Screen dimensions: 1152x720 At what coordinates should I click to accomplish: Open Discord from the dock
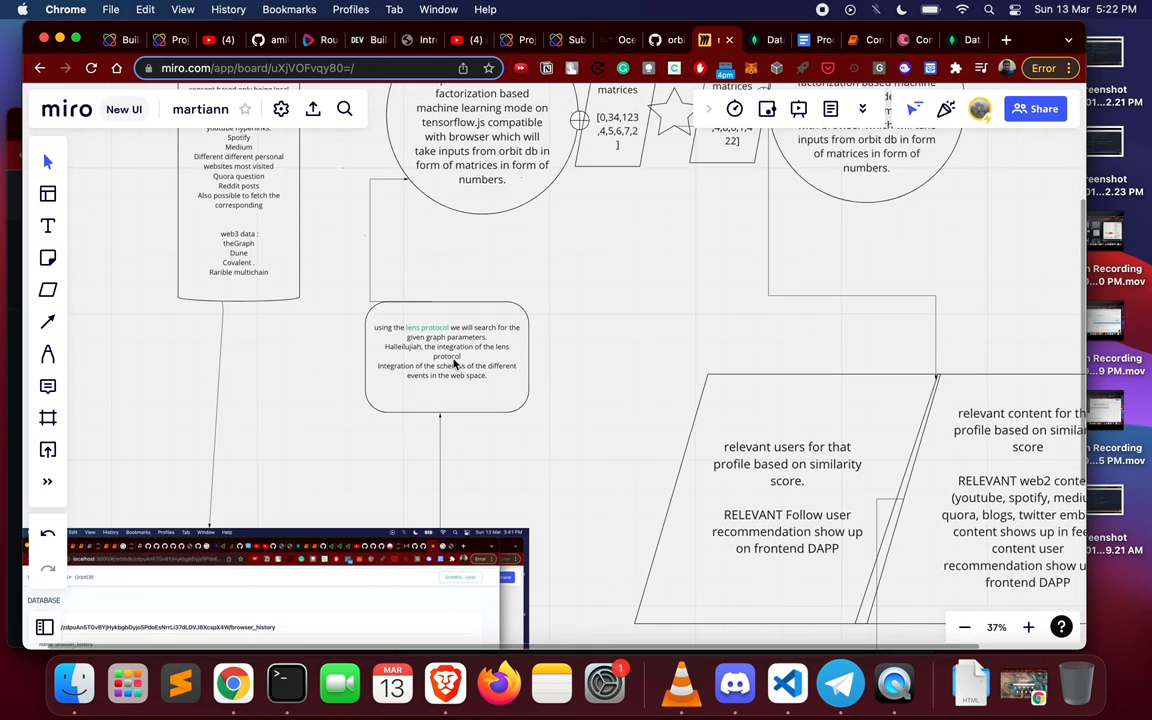click(x=735, y=683)
